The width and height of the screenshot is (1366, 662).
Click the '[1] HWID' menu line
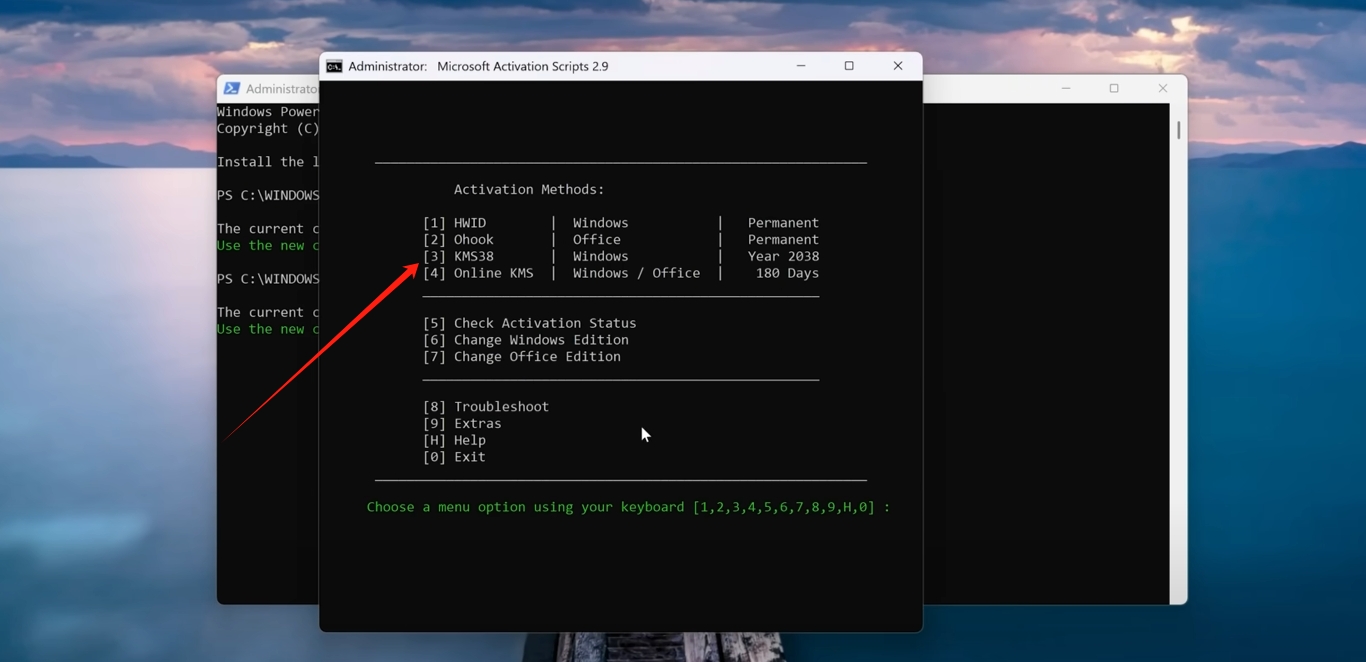[621, 223]
